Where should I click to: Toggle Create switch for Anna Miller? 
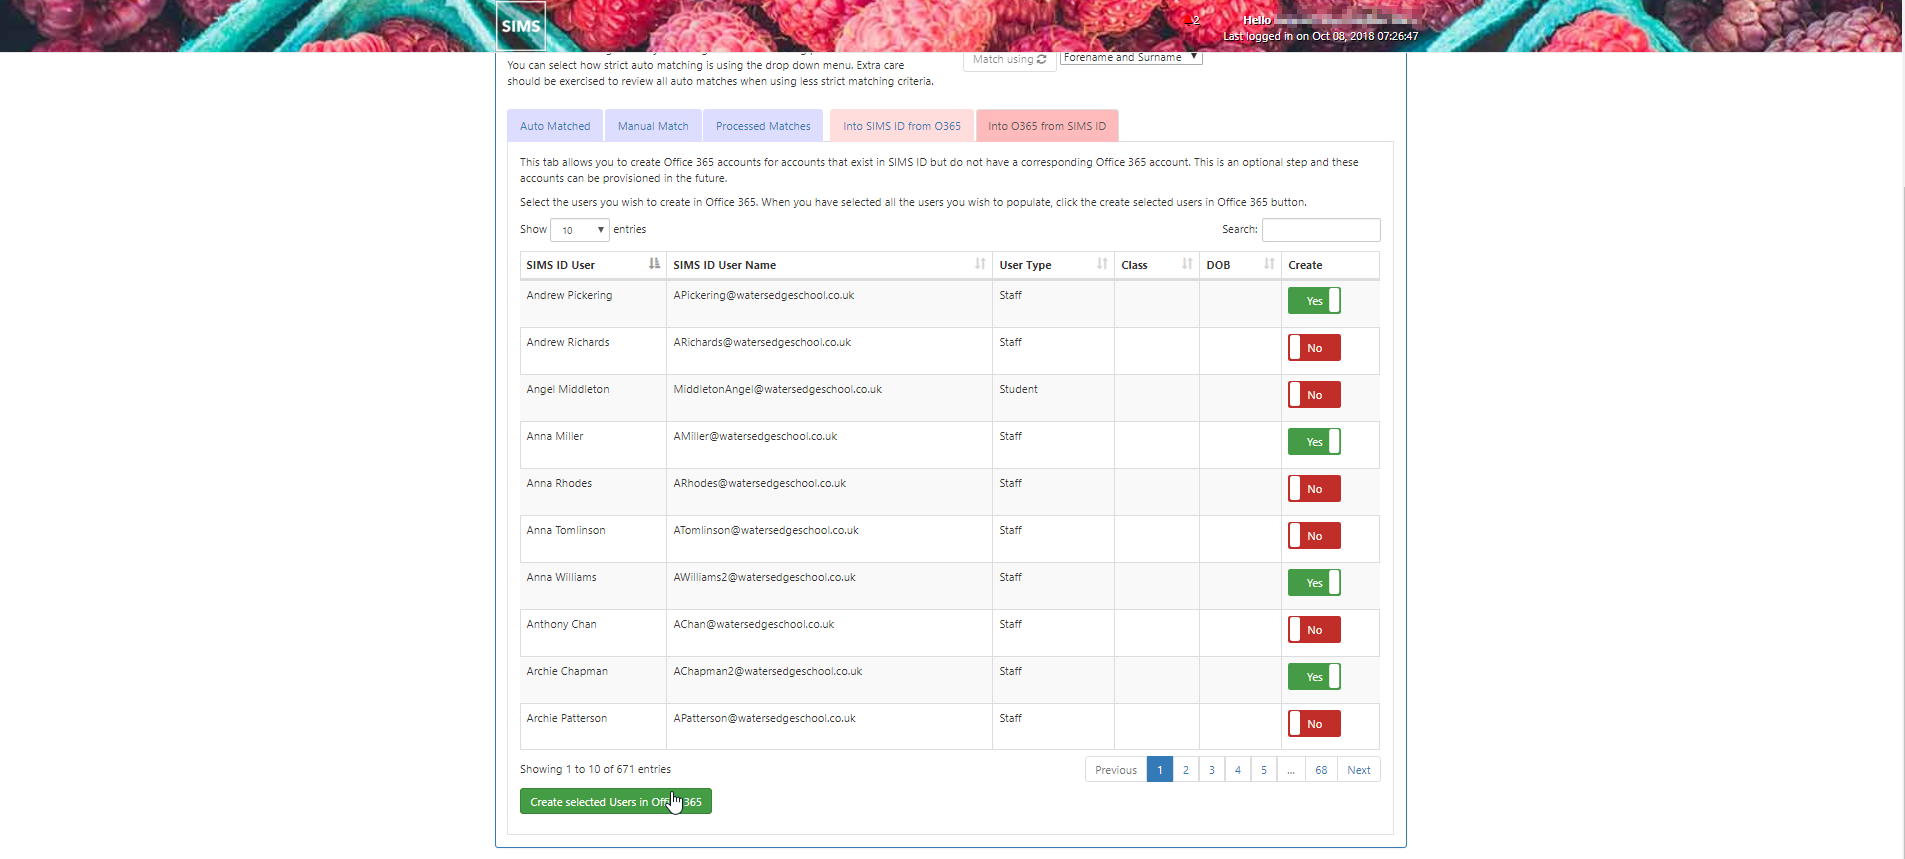click(x=1314, y=442)
